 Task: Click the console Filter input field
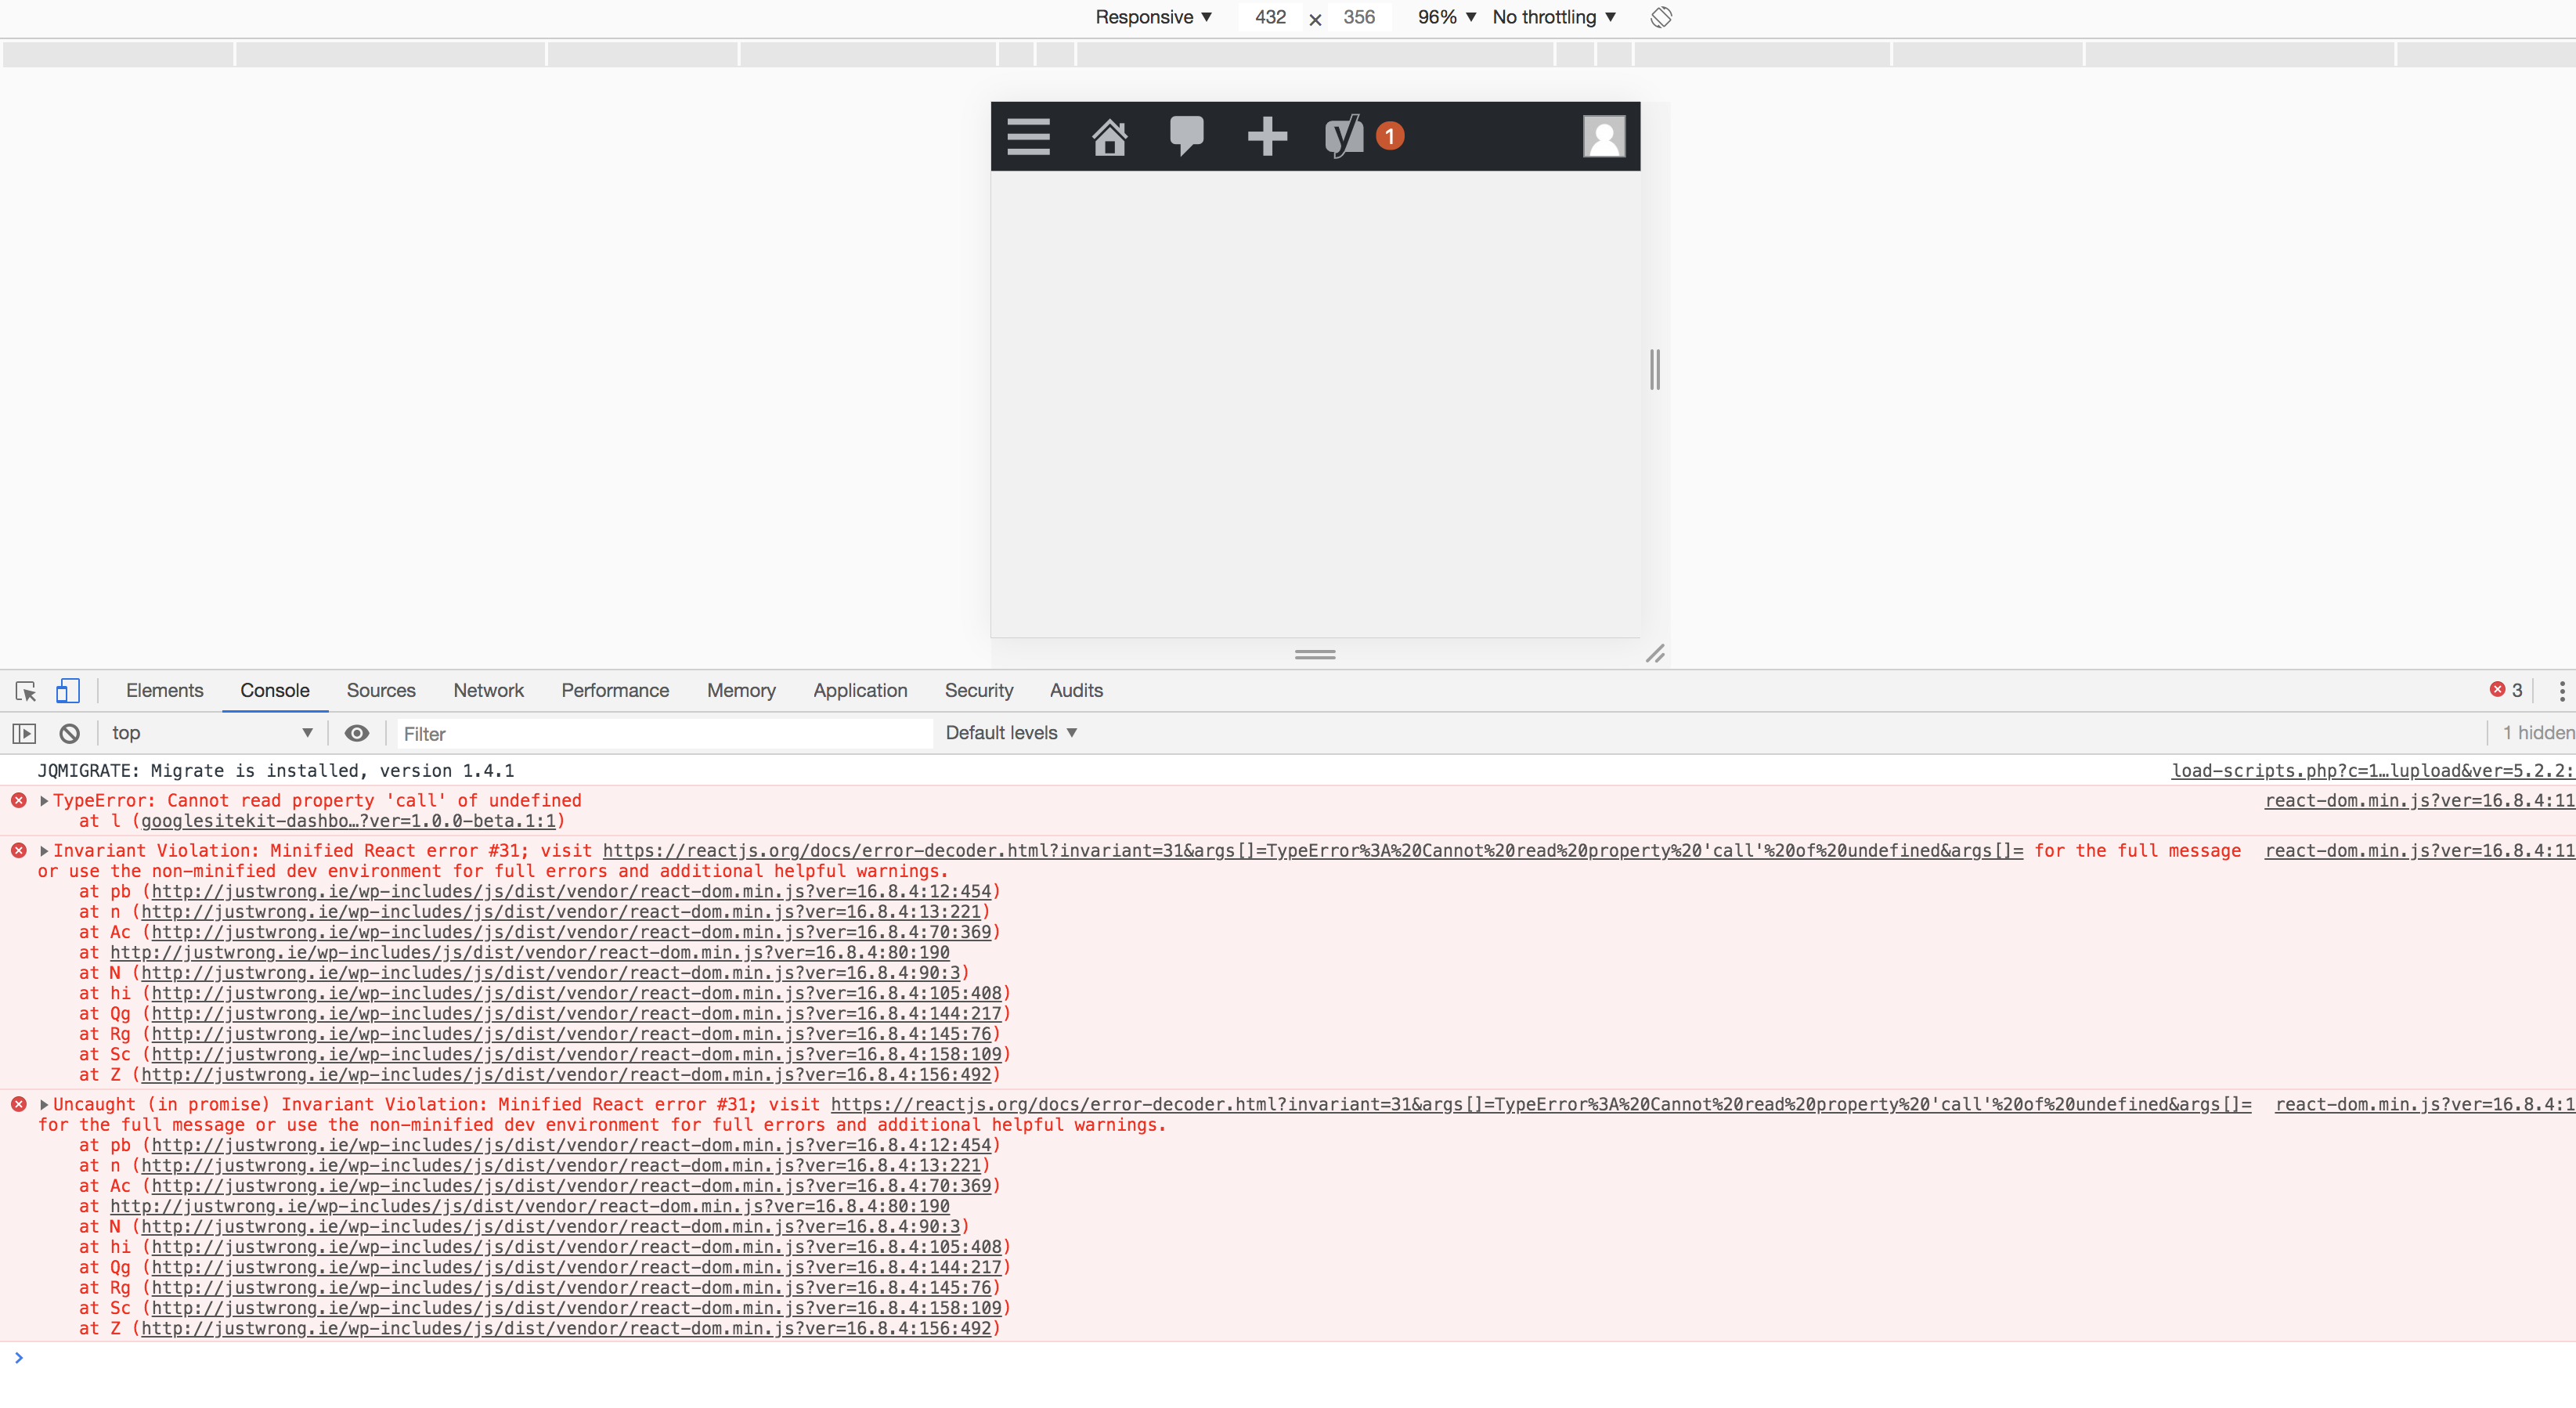click(665, 734)
